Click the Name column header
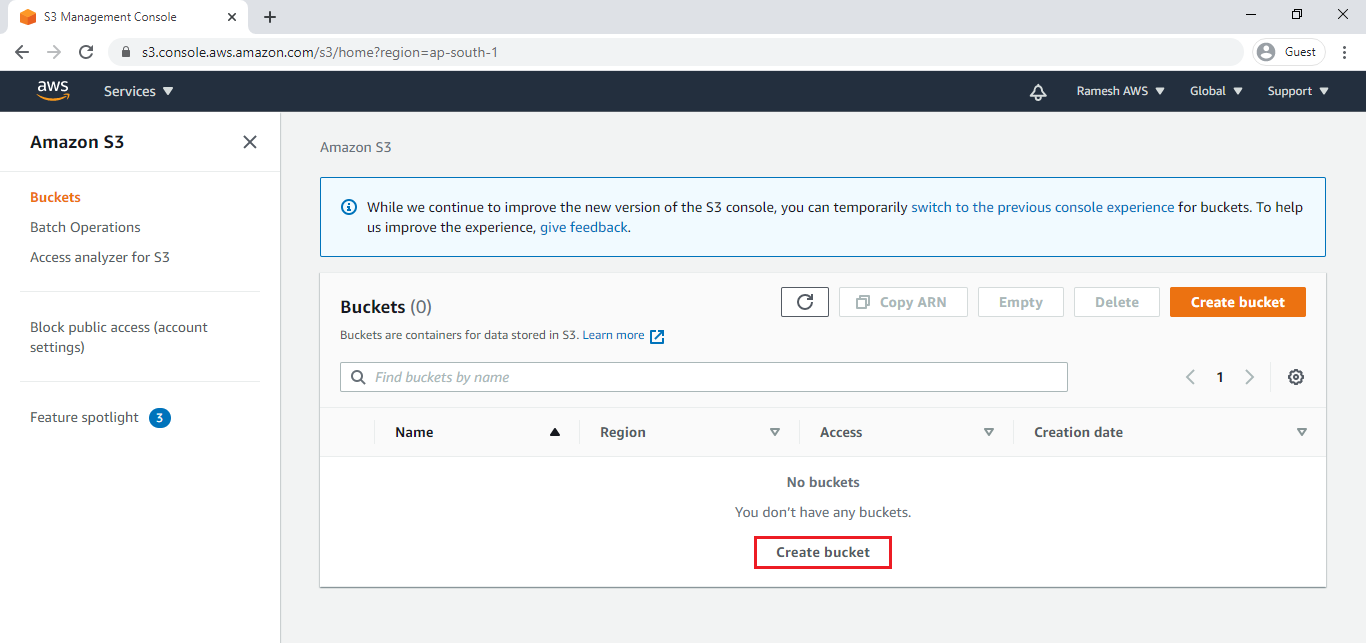 414,432
